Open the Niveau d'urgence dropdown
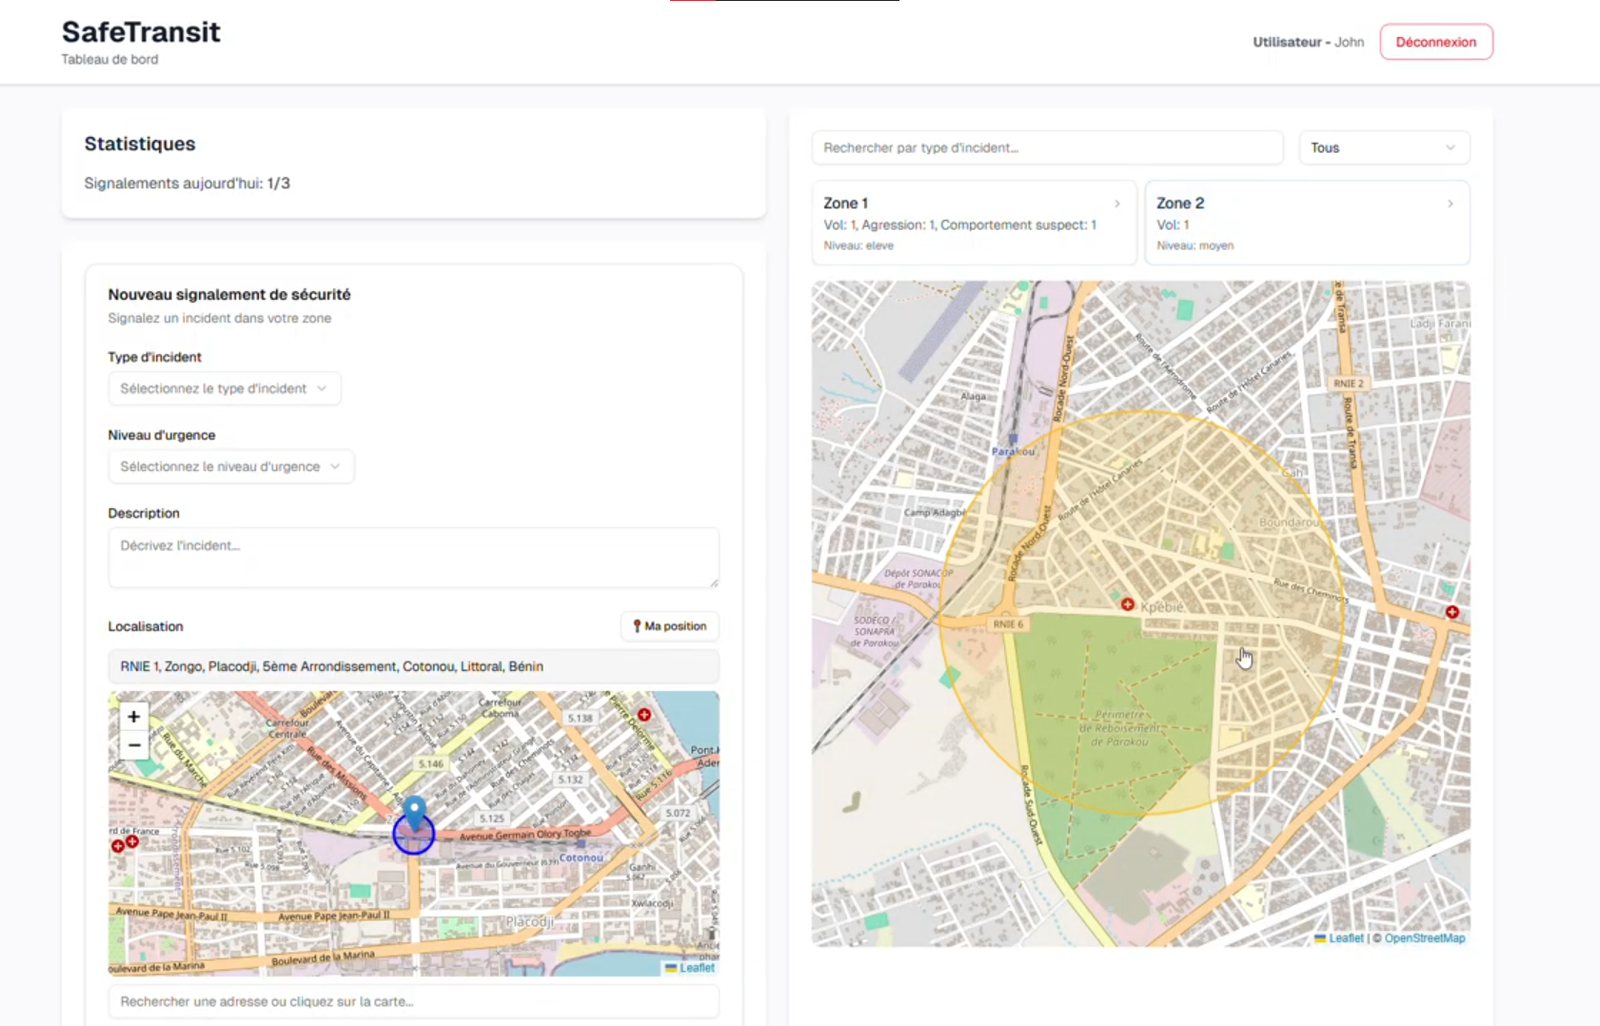Viewport: 1600px width, 1026px height. 230,467
